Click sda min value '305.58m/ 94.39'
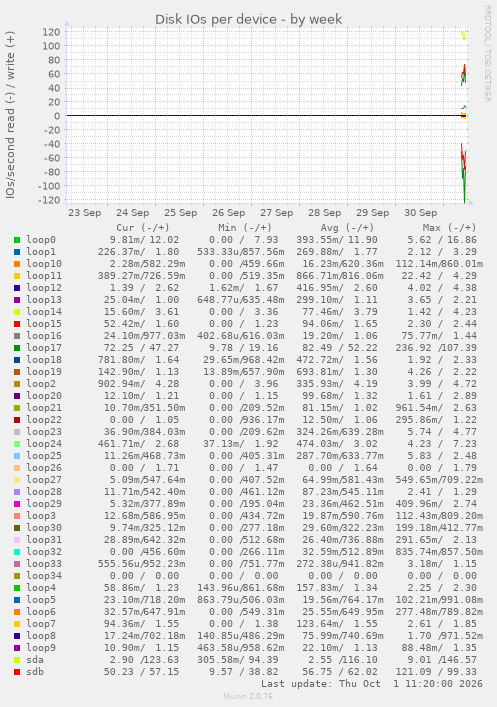This screenshot has height=707, width=497. [238, 660]
